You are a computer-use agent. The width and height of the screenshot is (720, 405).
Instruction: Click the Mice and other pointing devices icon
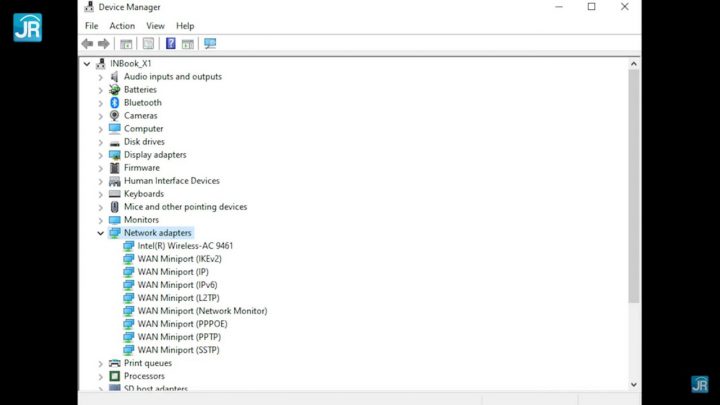tap(114, 207)
